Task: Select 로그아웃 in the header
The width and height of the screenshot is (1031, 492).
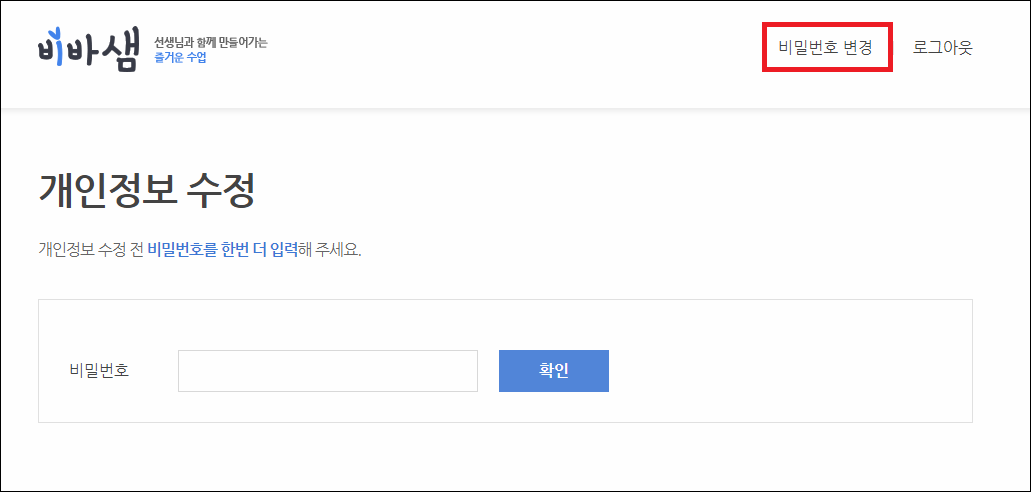Action: 942,47
